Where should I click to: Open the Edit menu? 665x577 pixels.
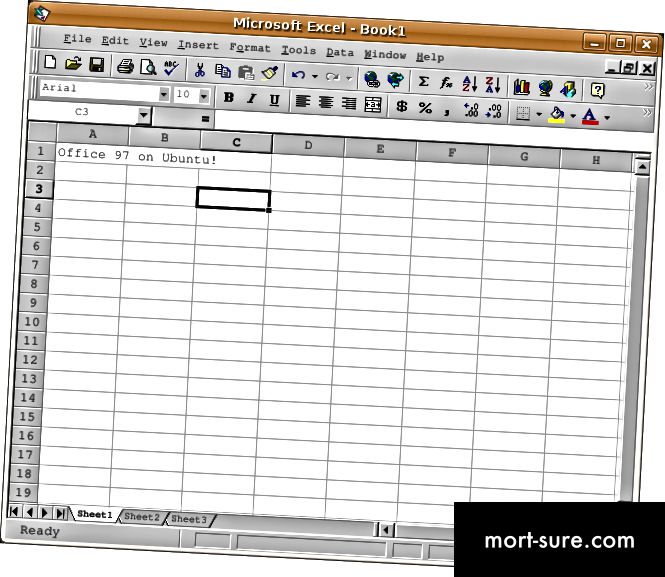[115, 41]
